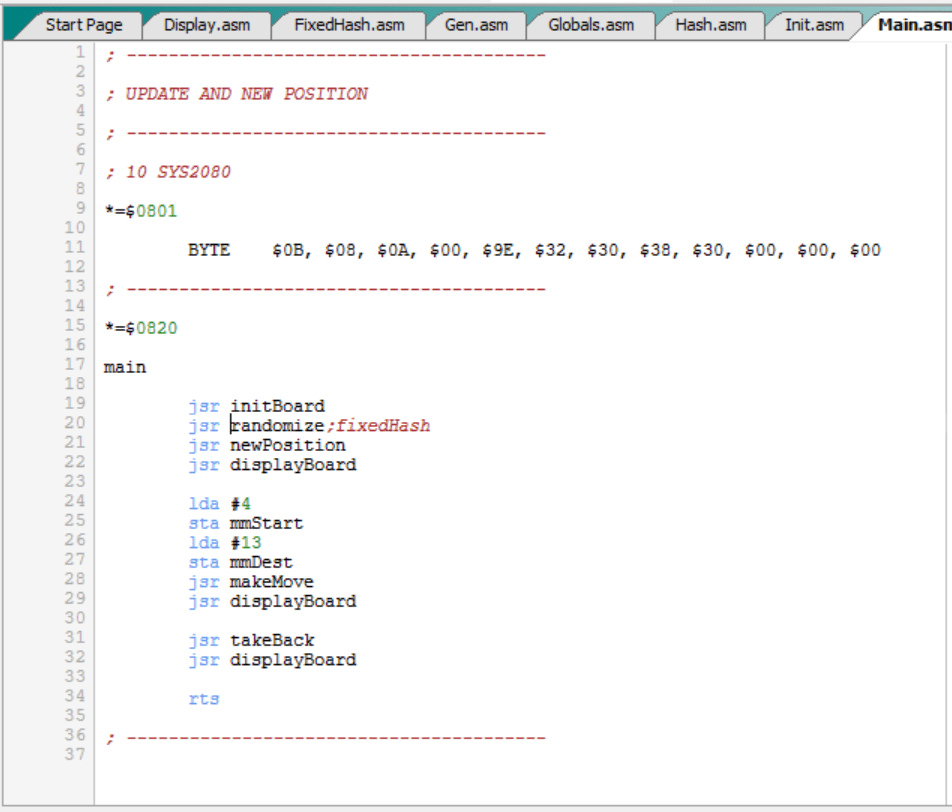Click line number 37 in the gutter
Image resolution: width=952 pixels, height=812 pixels.
[76, 754]
